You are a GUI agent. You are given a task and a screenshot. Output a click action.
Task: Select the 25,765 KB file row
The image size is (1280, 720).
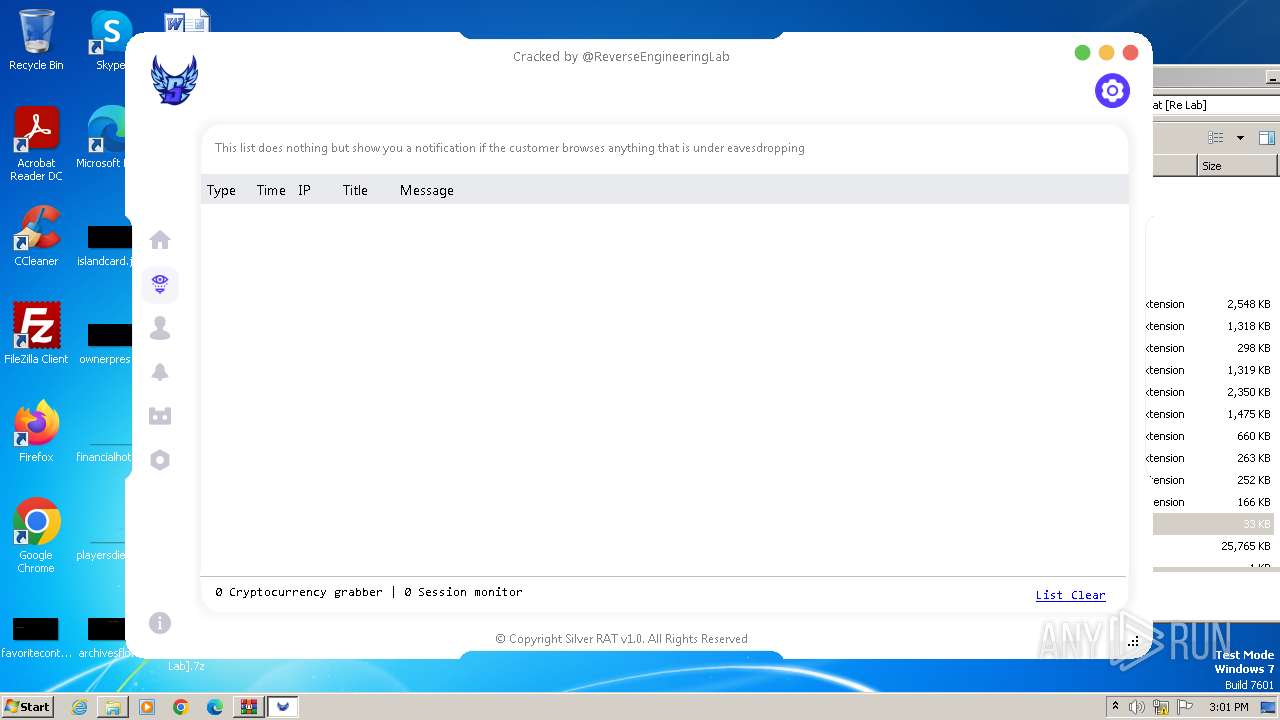coord(1212,546)
